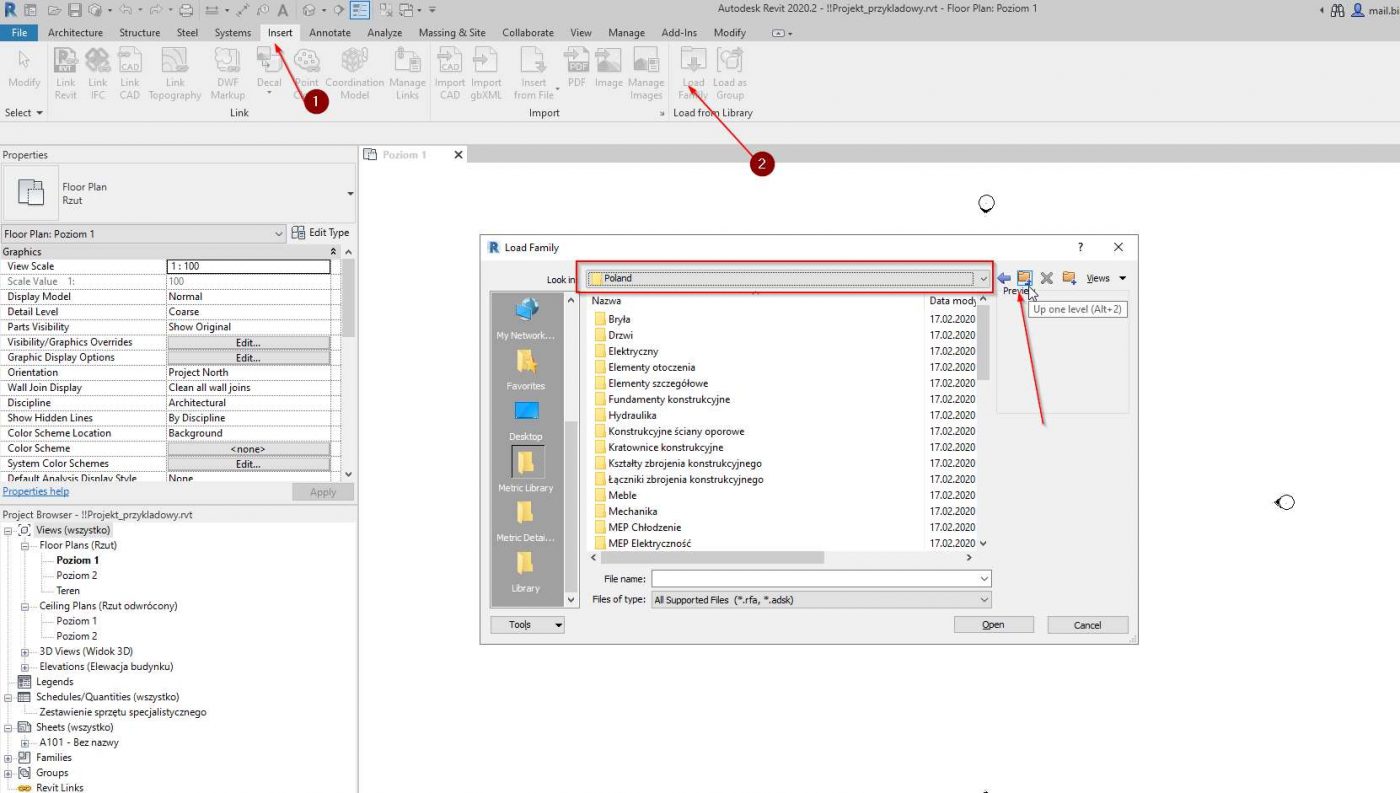Open the Files of type dropdown
The image size is (1400, 793).
point(983,598)
